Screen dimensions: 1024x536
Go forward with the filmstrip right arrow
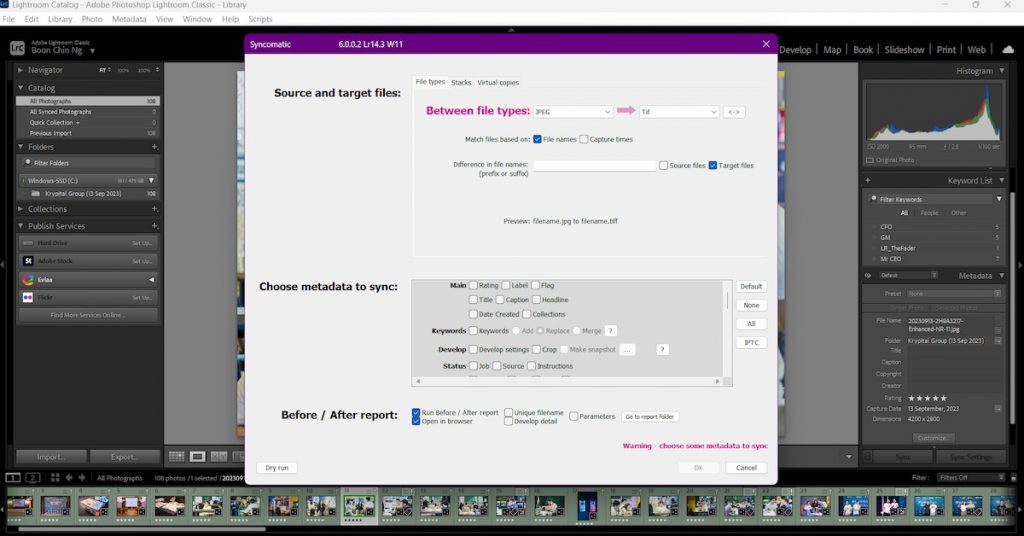click(x=82, y=478)
